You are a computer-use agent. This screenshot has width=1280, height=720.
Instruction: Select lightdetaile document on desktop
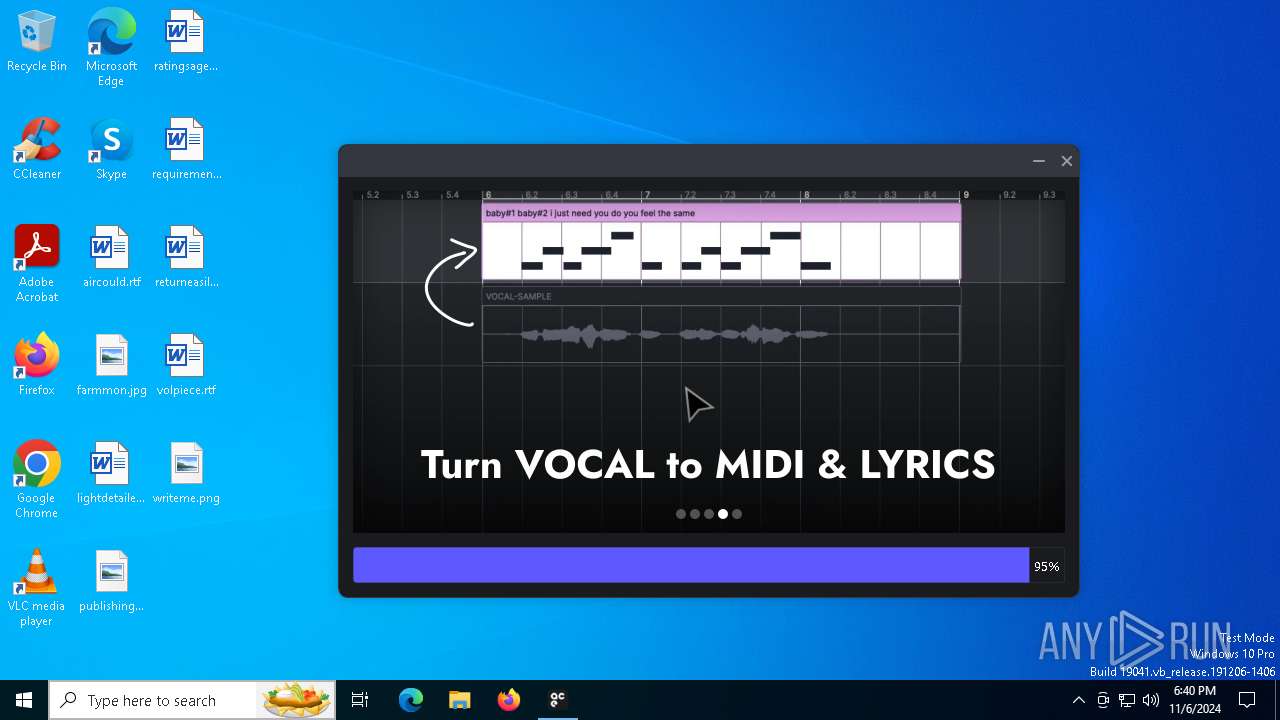pos(111,473)
